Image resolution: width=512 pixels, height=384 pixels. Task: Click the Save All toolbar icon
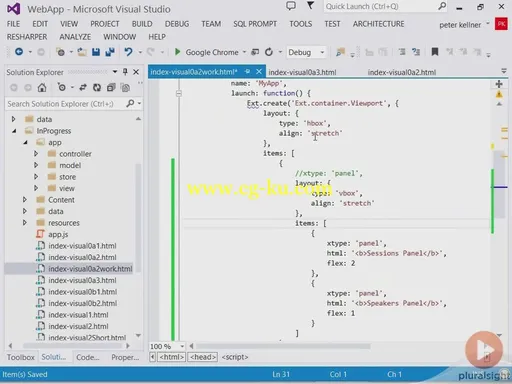110,52
